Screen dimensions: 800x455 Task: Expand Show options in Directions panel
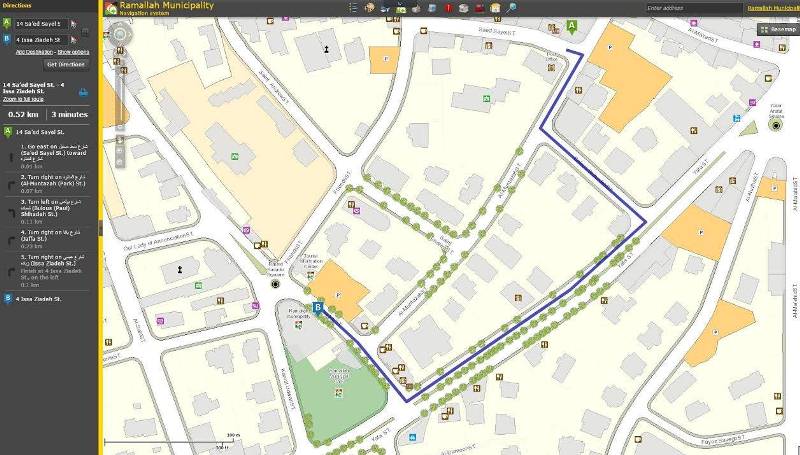(73, 51)
